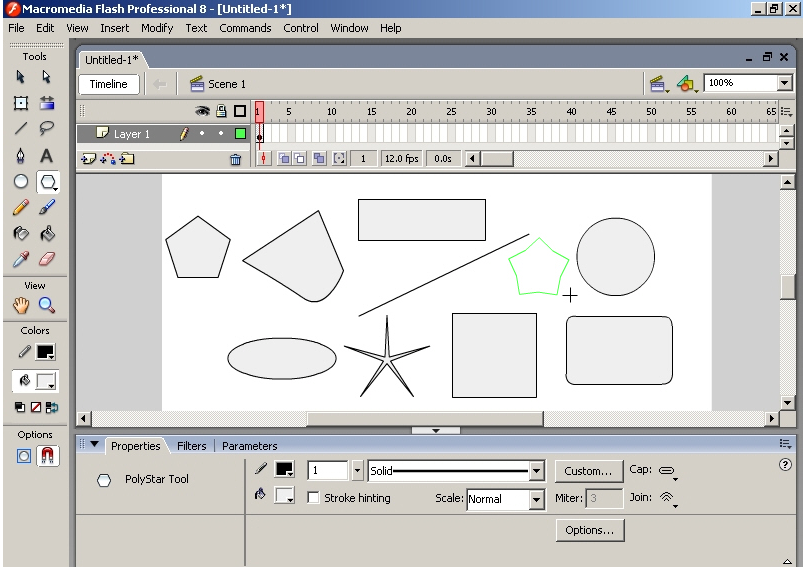
Task: Select the Eraser tool
Action: coord(47,259)
